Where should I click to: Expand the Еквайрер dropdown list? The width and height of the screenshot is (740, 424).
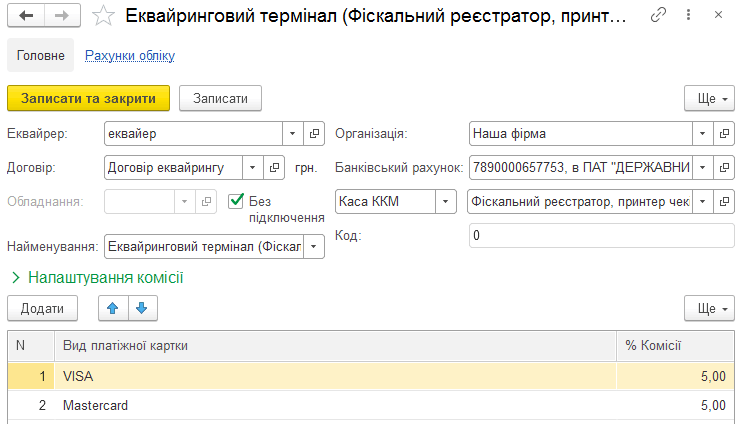293,134
